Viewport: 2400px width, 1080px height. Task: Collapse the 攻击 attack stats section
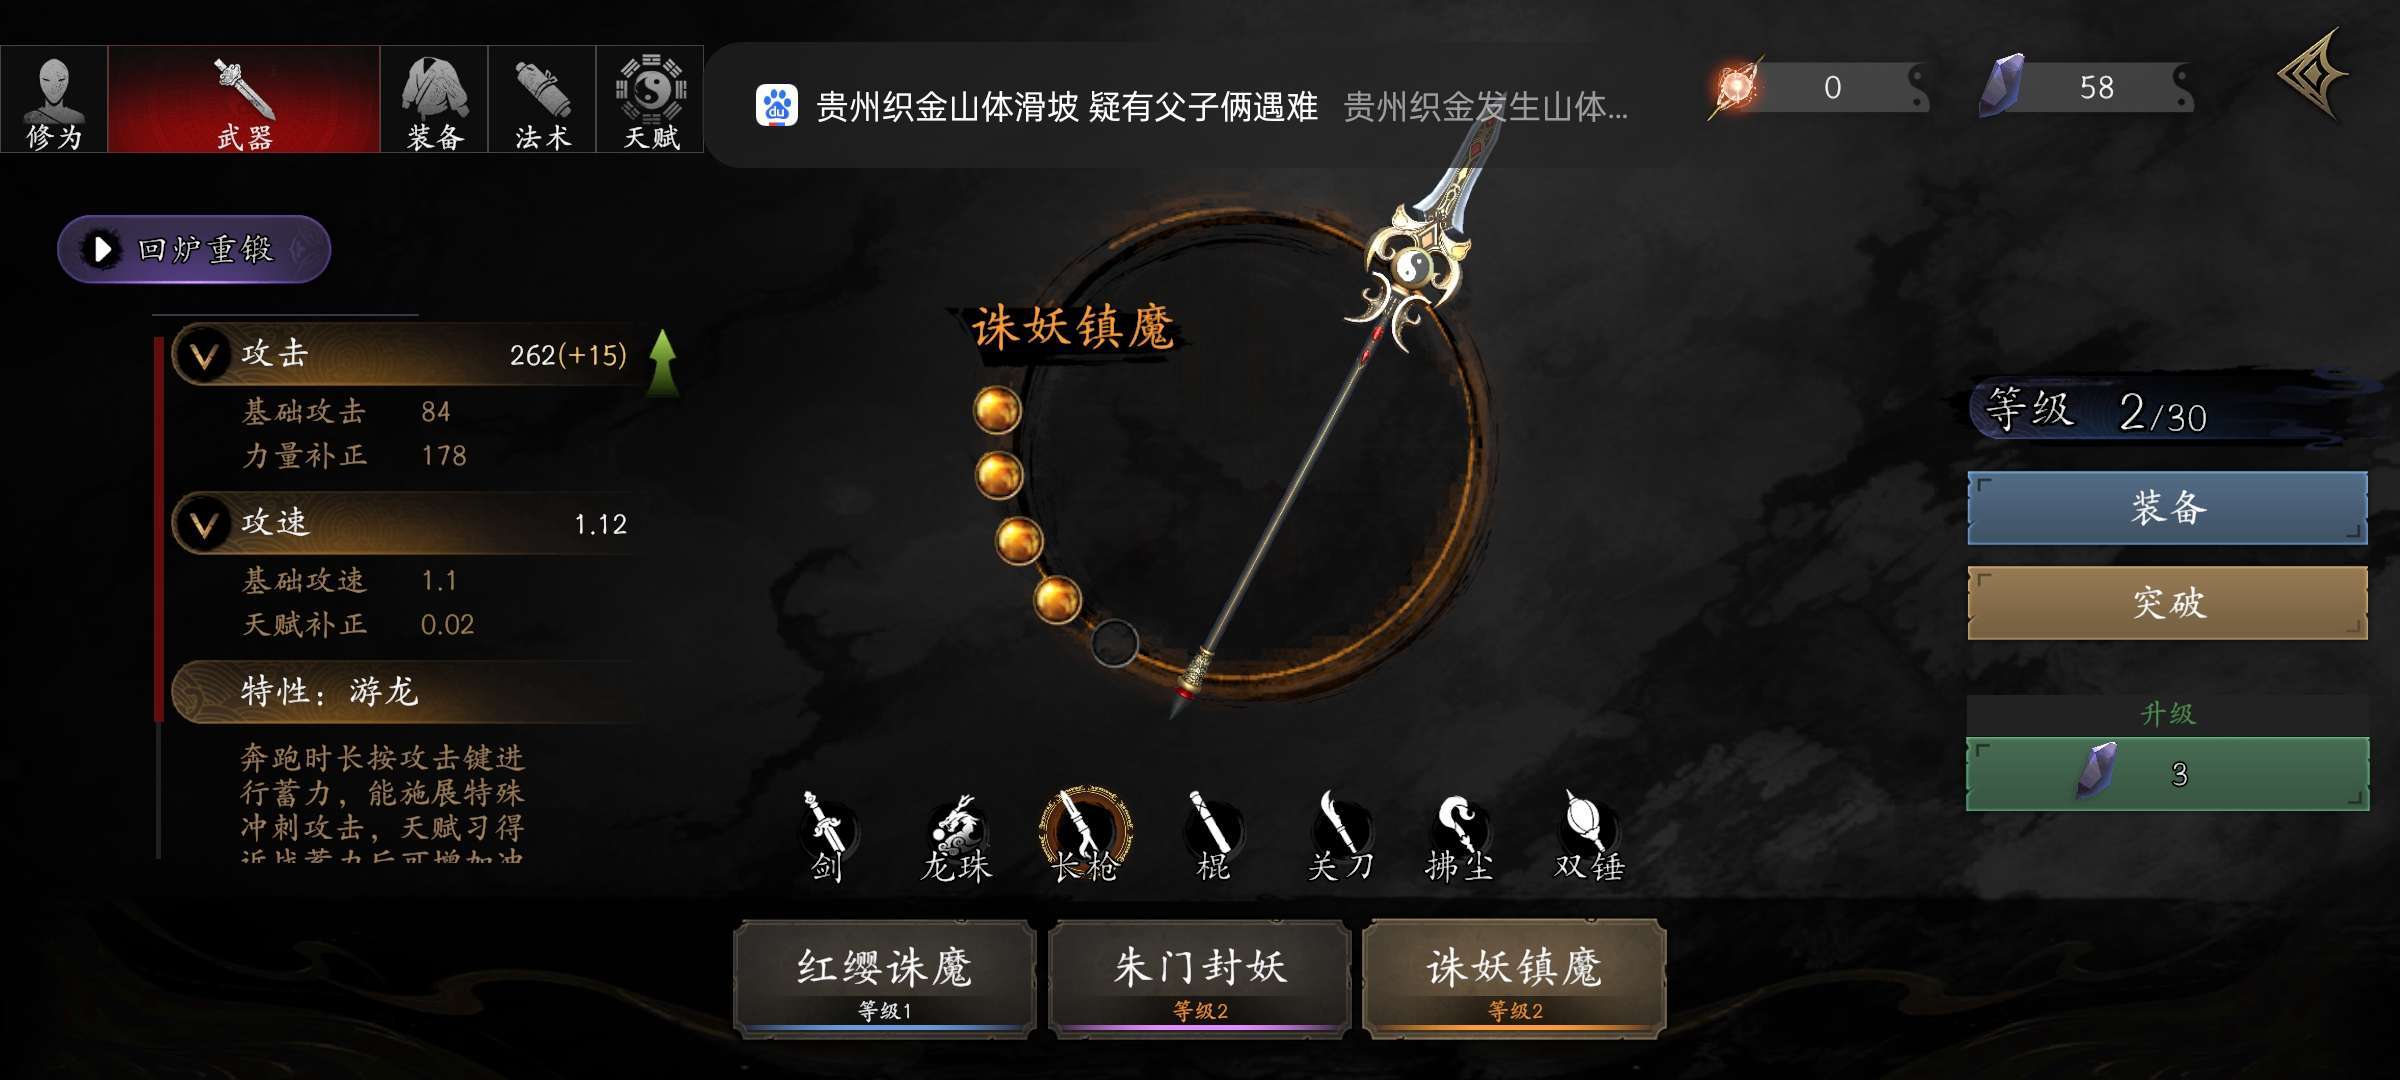pos(204,355)
